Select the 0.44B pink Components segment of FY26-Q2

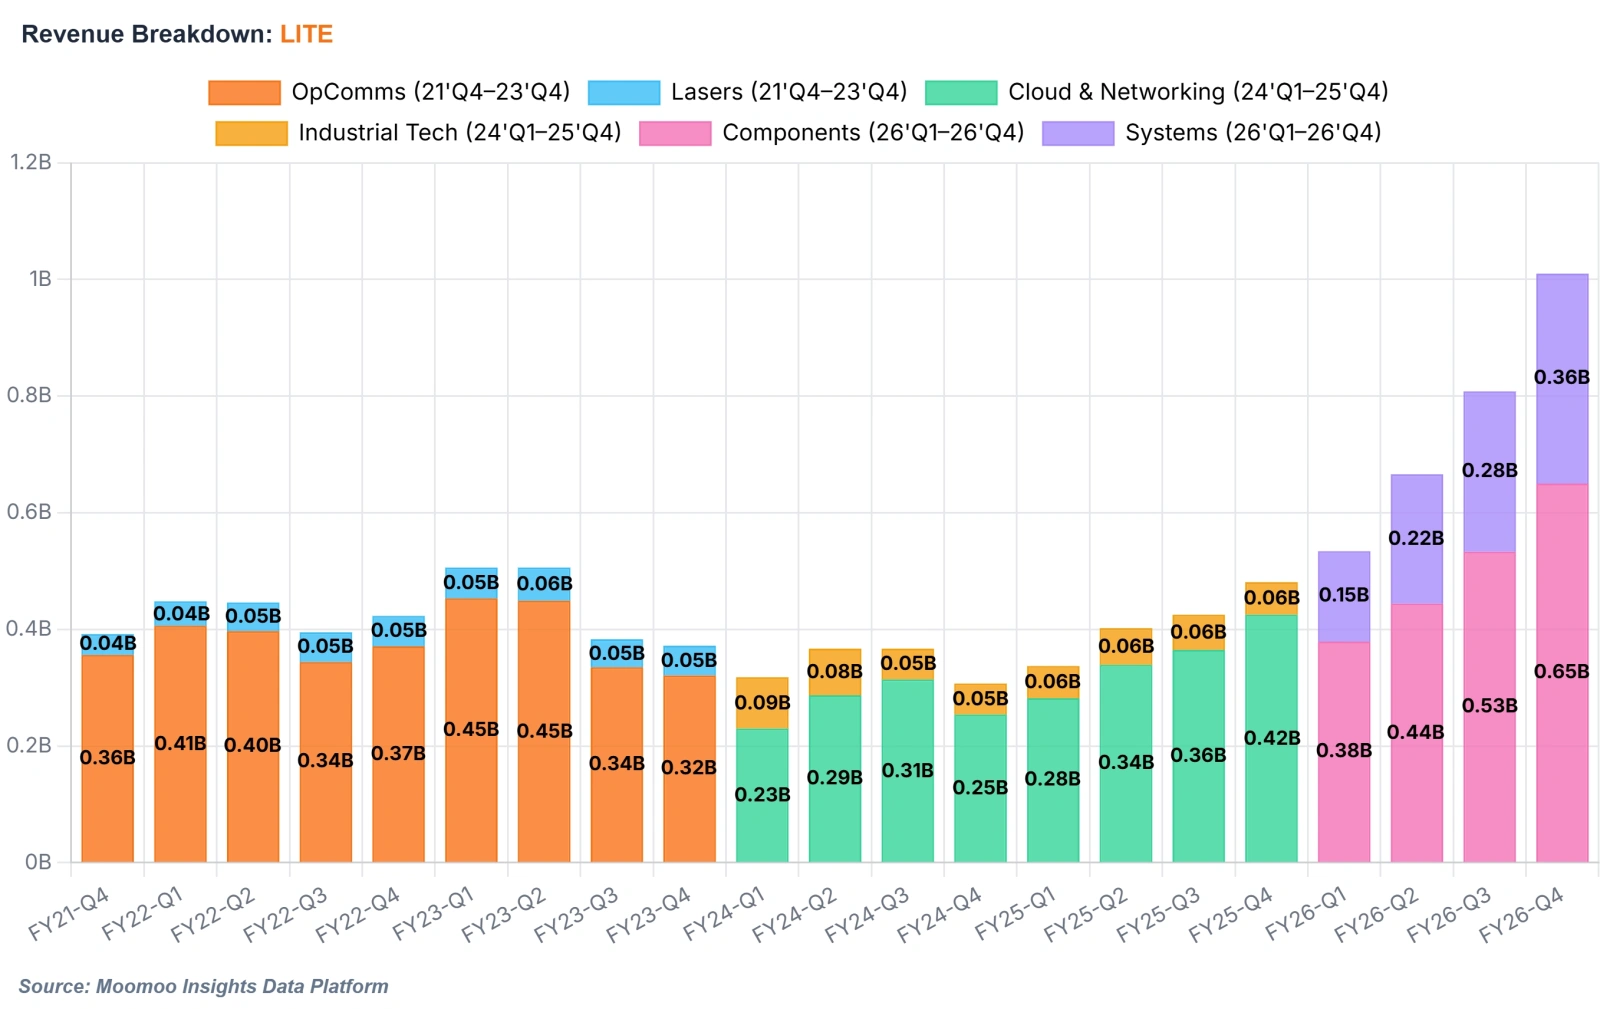click(1417, 733)
